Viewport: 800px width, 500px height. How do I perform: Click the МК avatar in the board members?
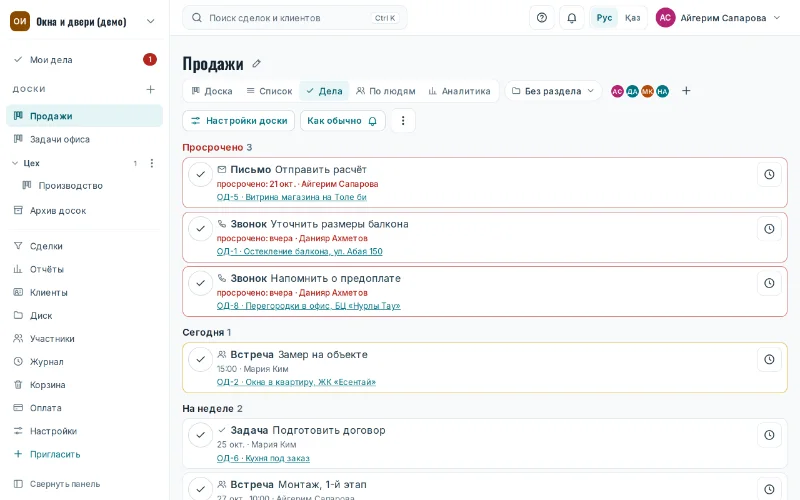[x=647, y=91]
